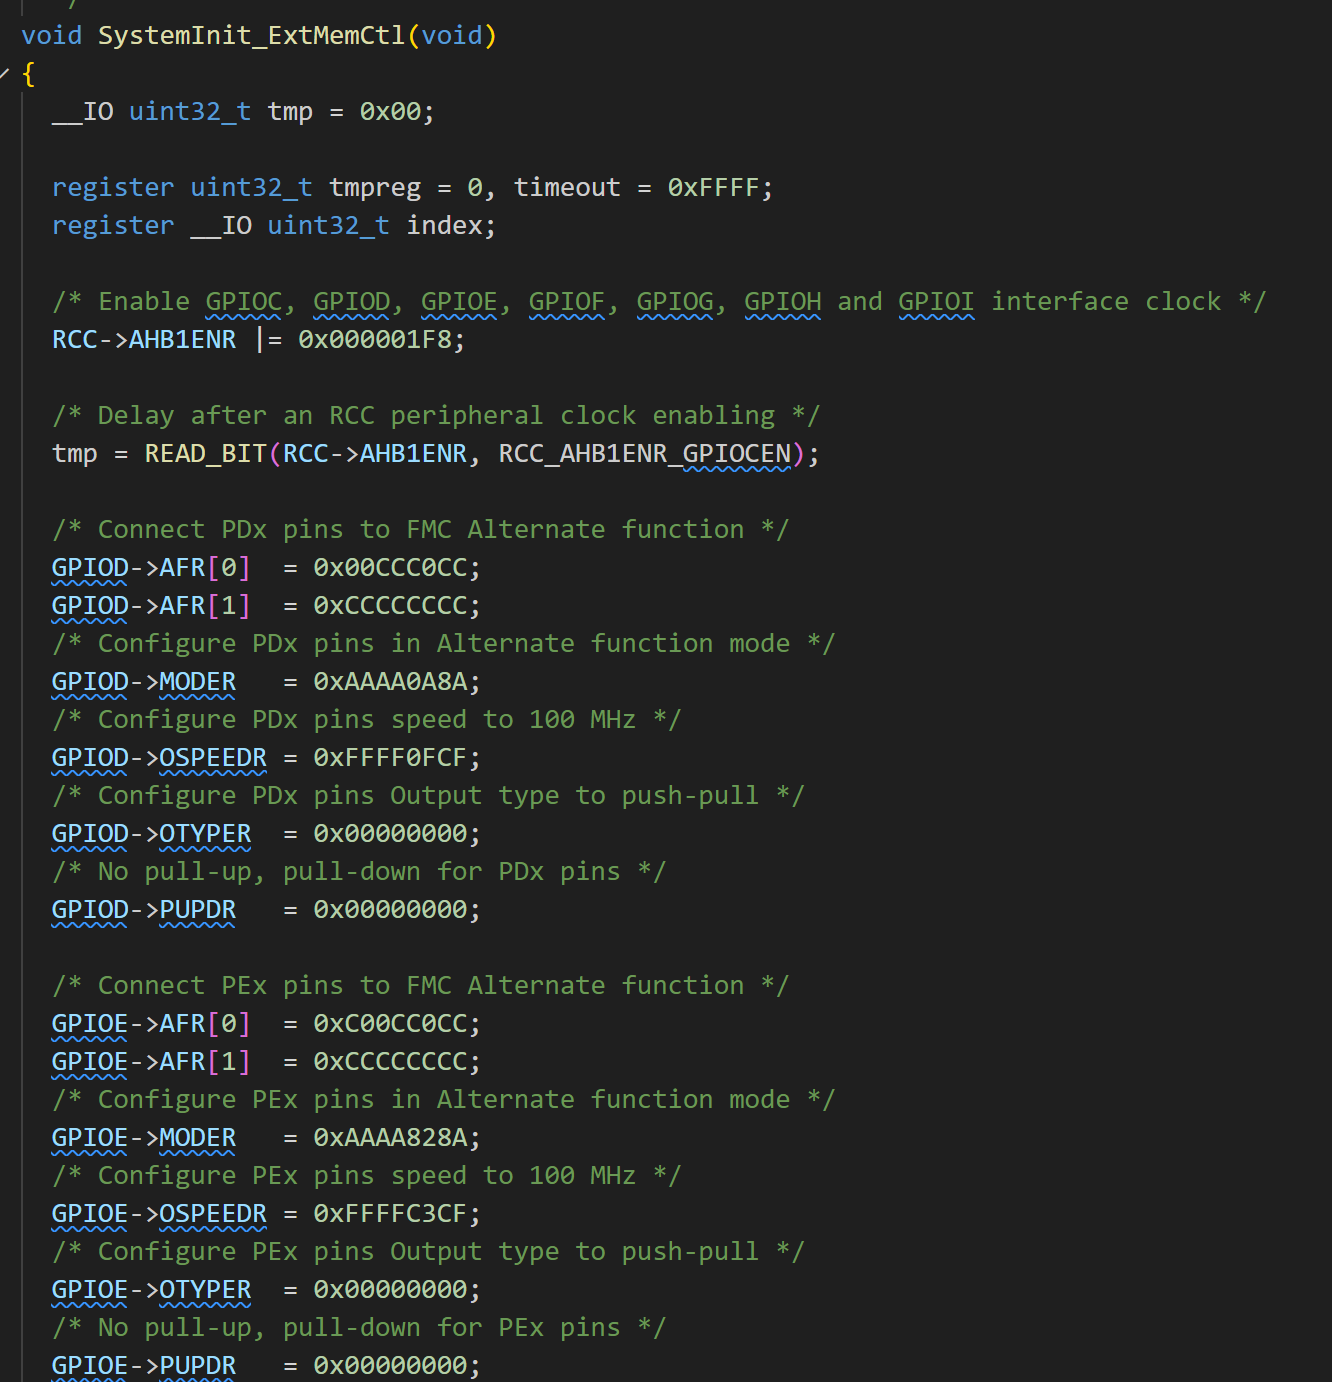This screenshot has width=1332, height=1382.
Task: Click the underlined GPIOH word in comment
Action: pyautogui.click(x=782, y=302)
